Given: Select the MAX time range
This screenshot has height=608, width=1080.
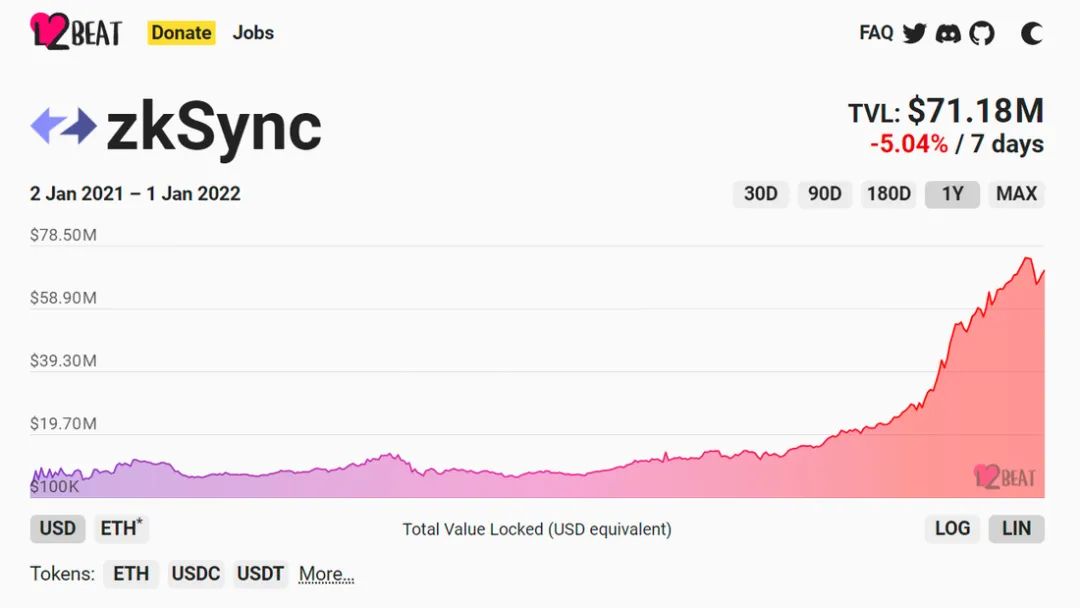Looking at the screenshot, I should tap(1017, 194).
